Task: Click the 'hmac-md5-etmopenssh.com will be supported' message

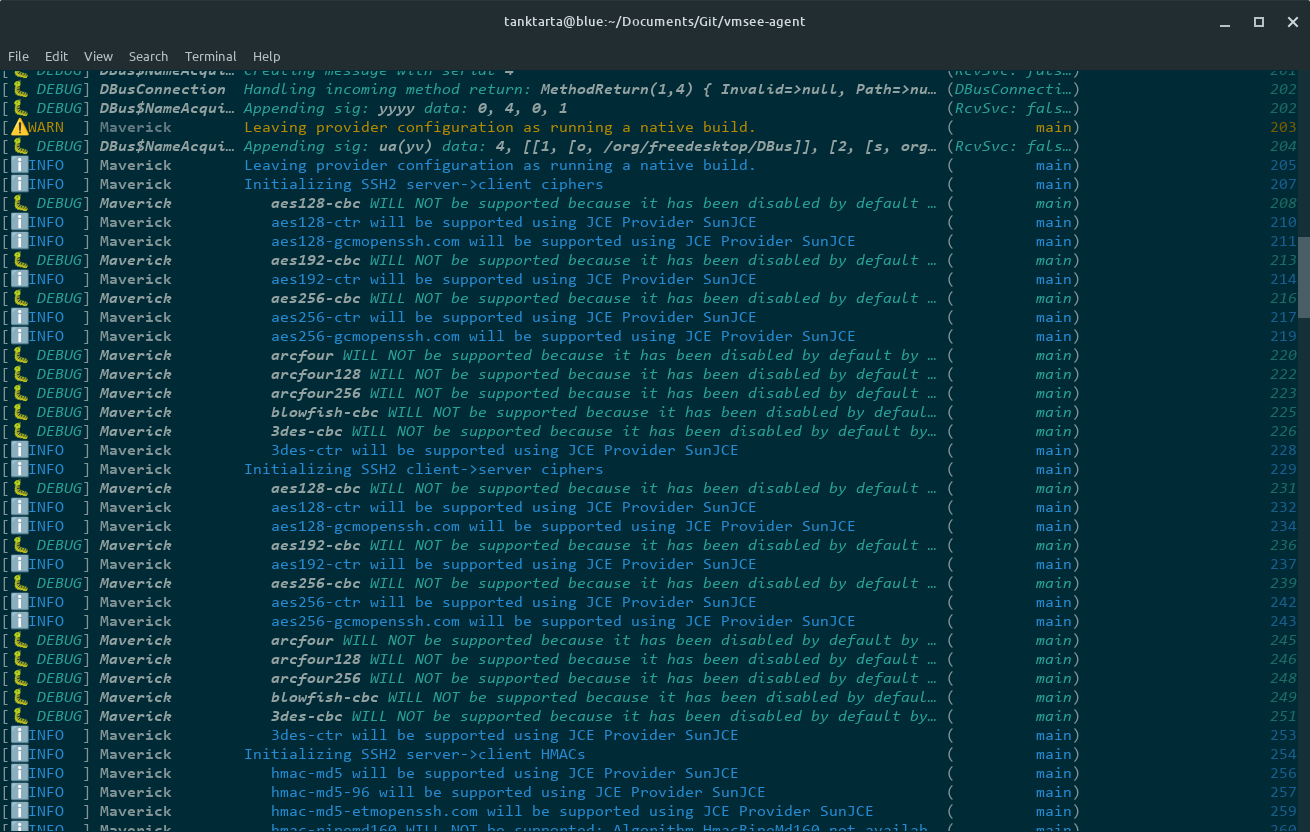Action: (572, 811)
